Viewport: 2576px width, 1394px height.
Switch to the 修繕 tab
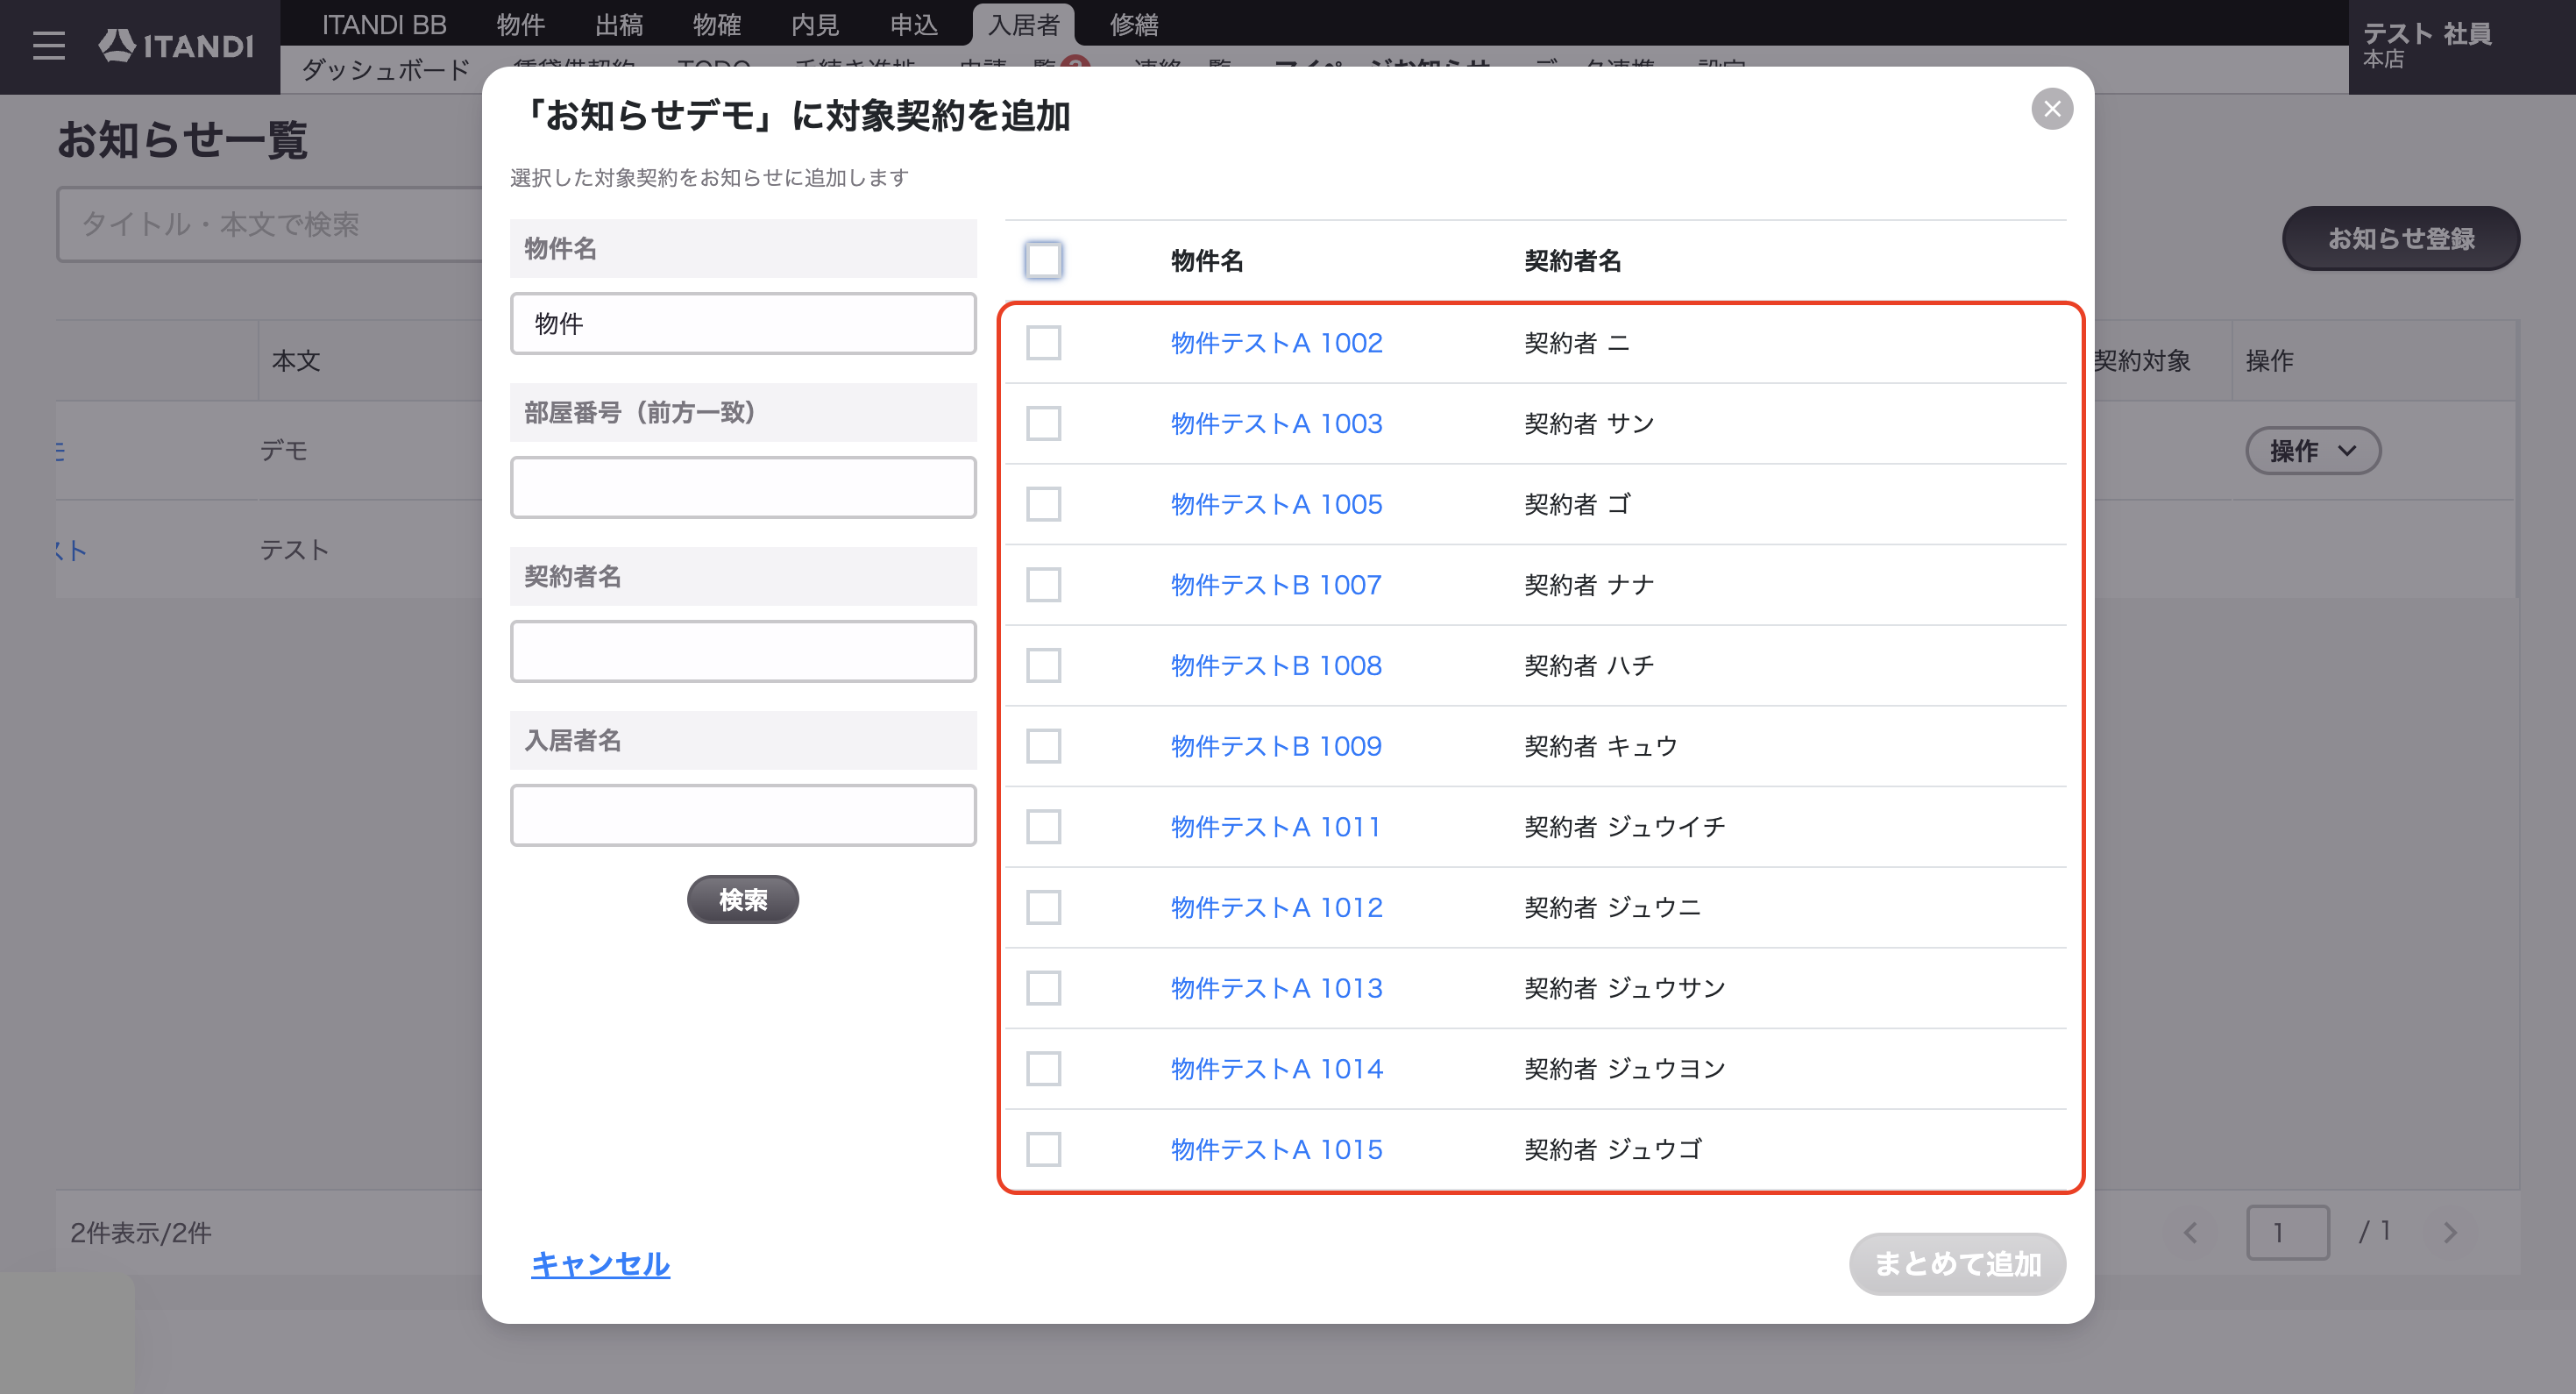coord(1134,24)
